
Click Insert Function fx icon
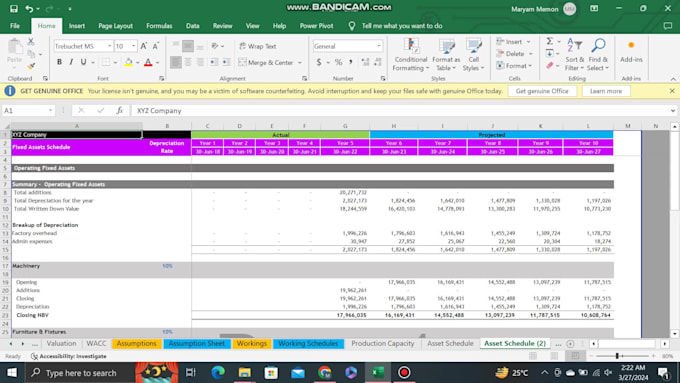pyautogui.click(x=120, y=111)
